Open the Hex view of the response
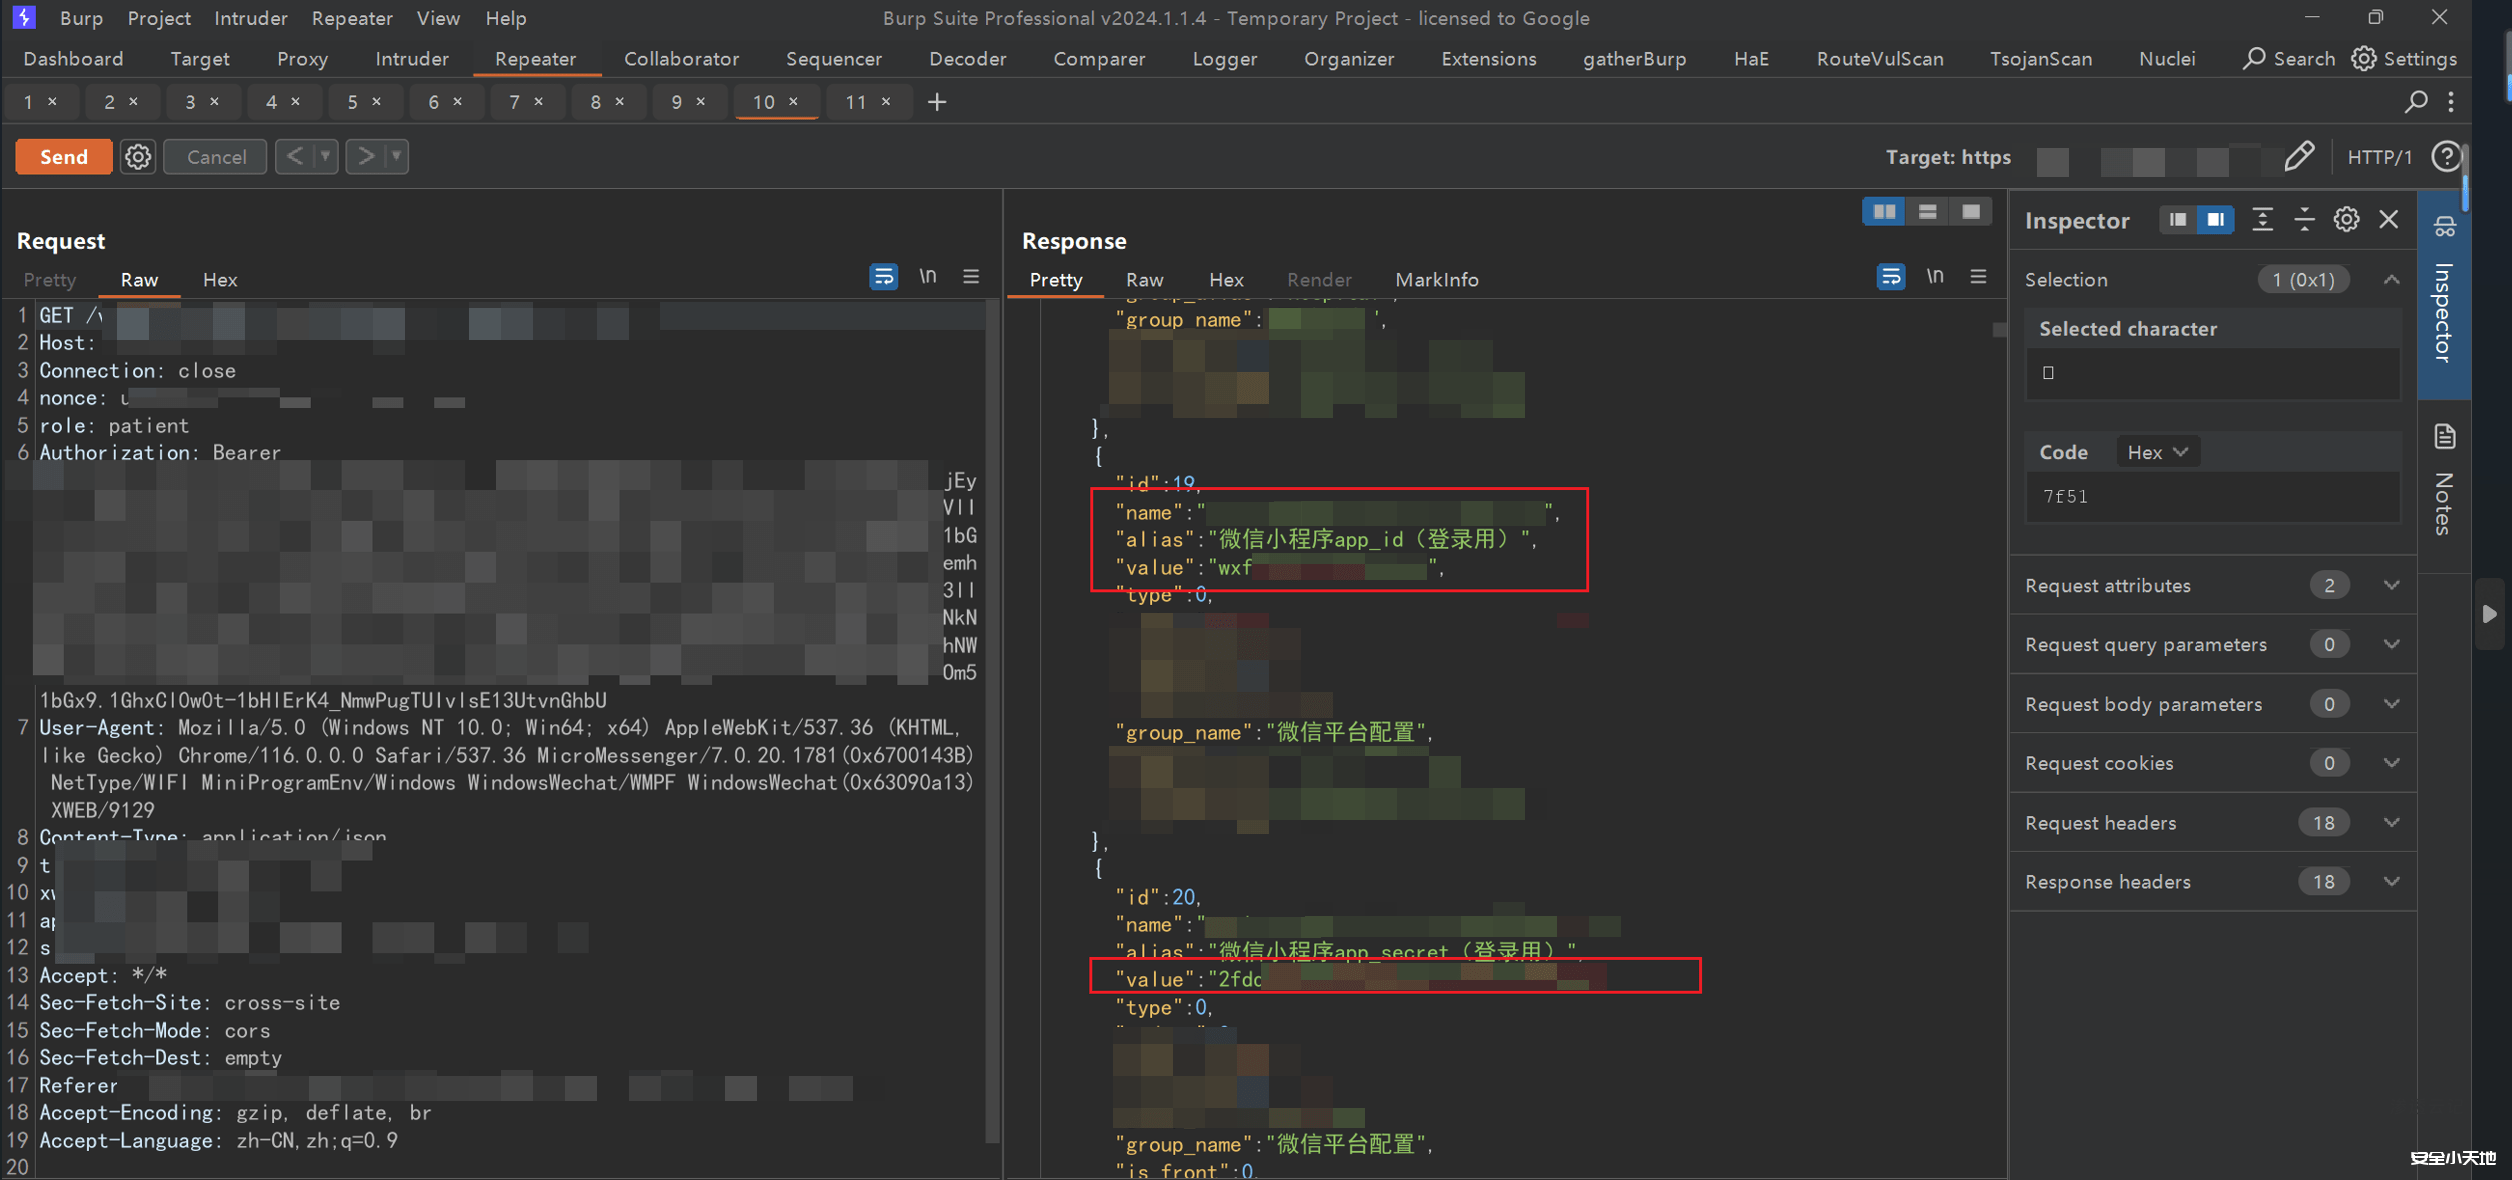2512x1180 pixels. coord(1225,280)
